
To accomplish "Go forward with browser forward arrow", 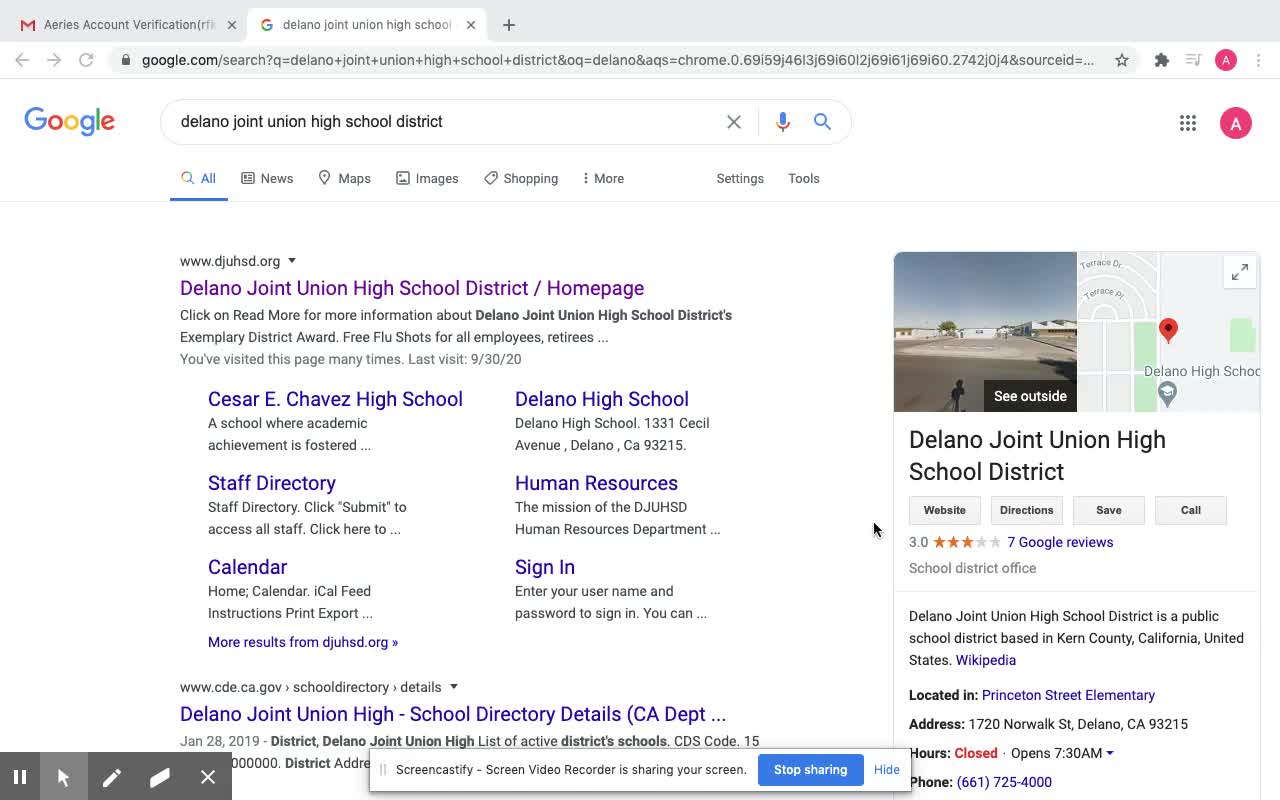I will click(x=54, y=60).
